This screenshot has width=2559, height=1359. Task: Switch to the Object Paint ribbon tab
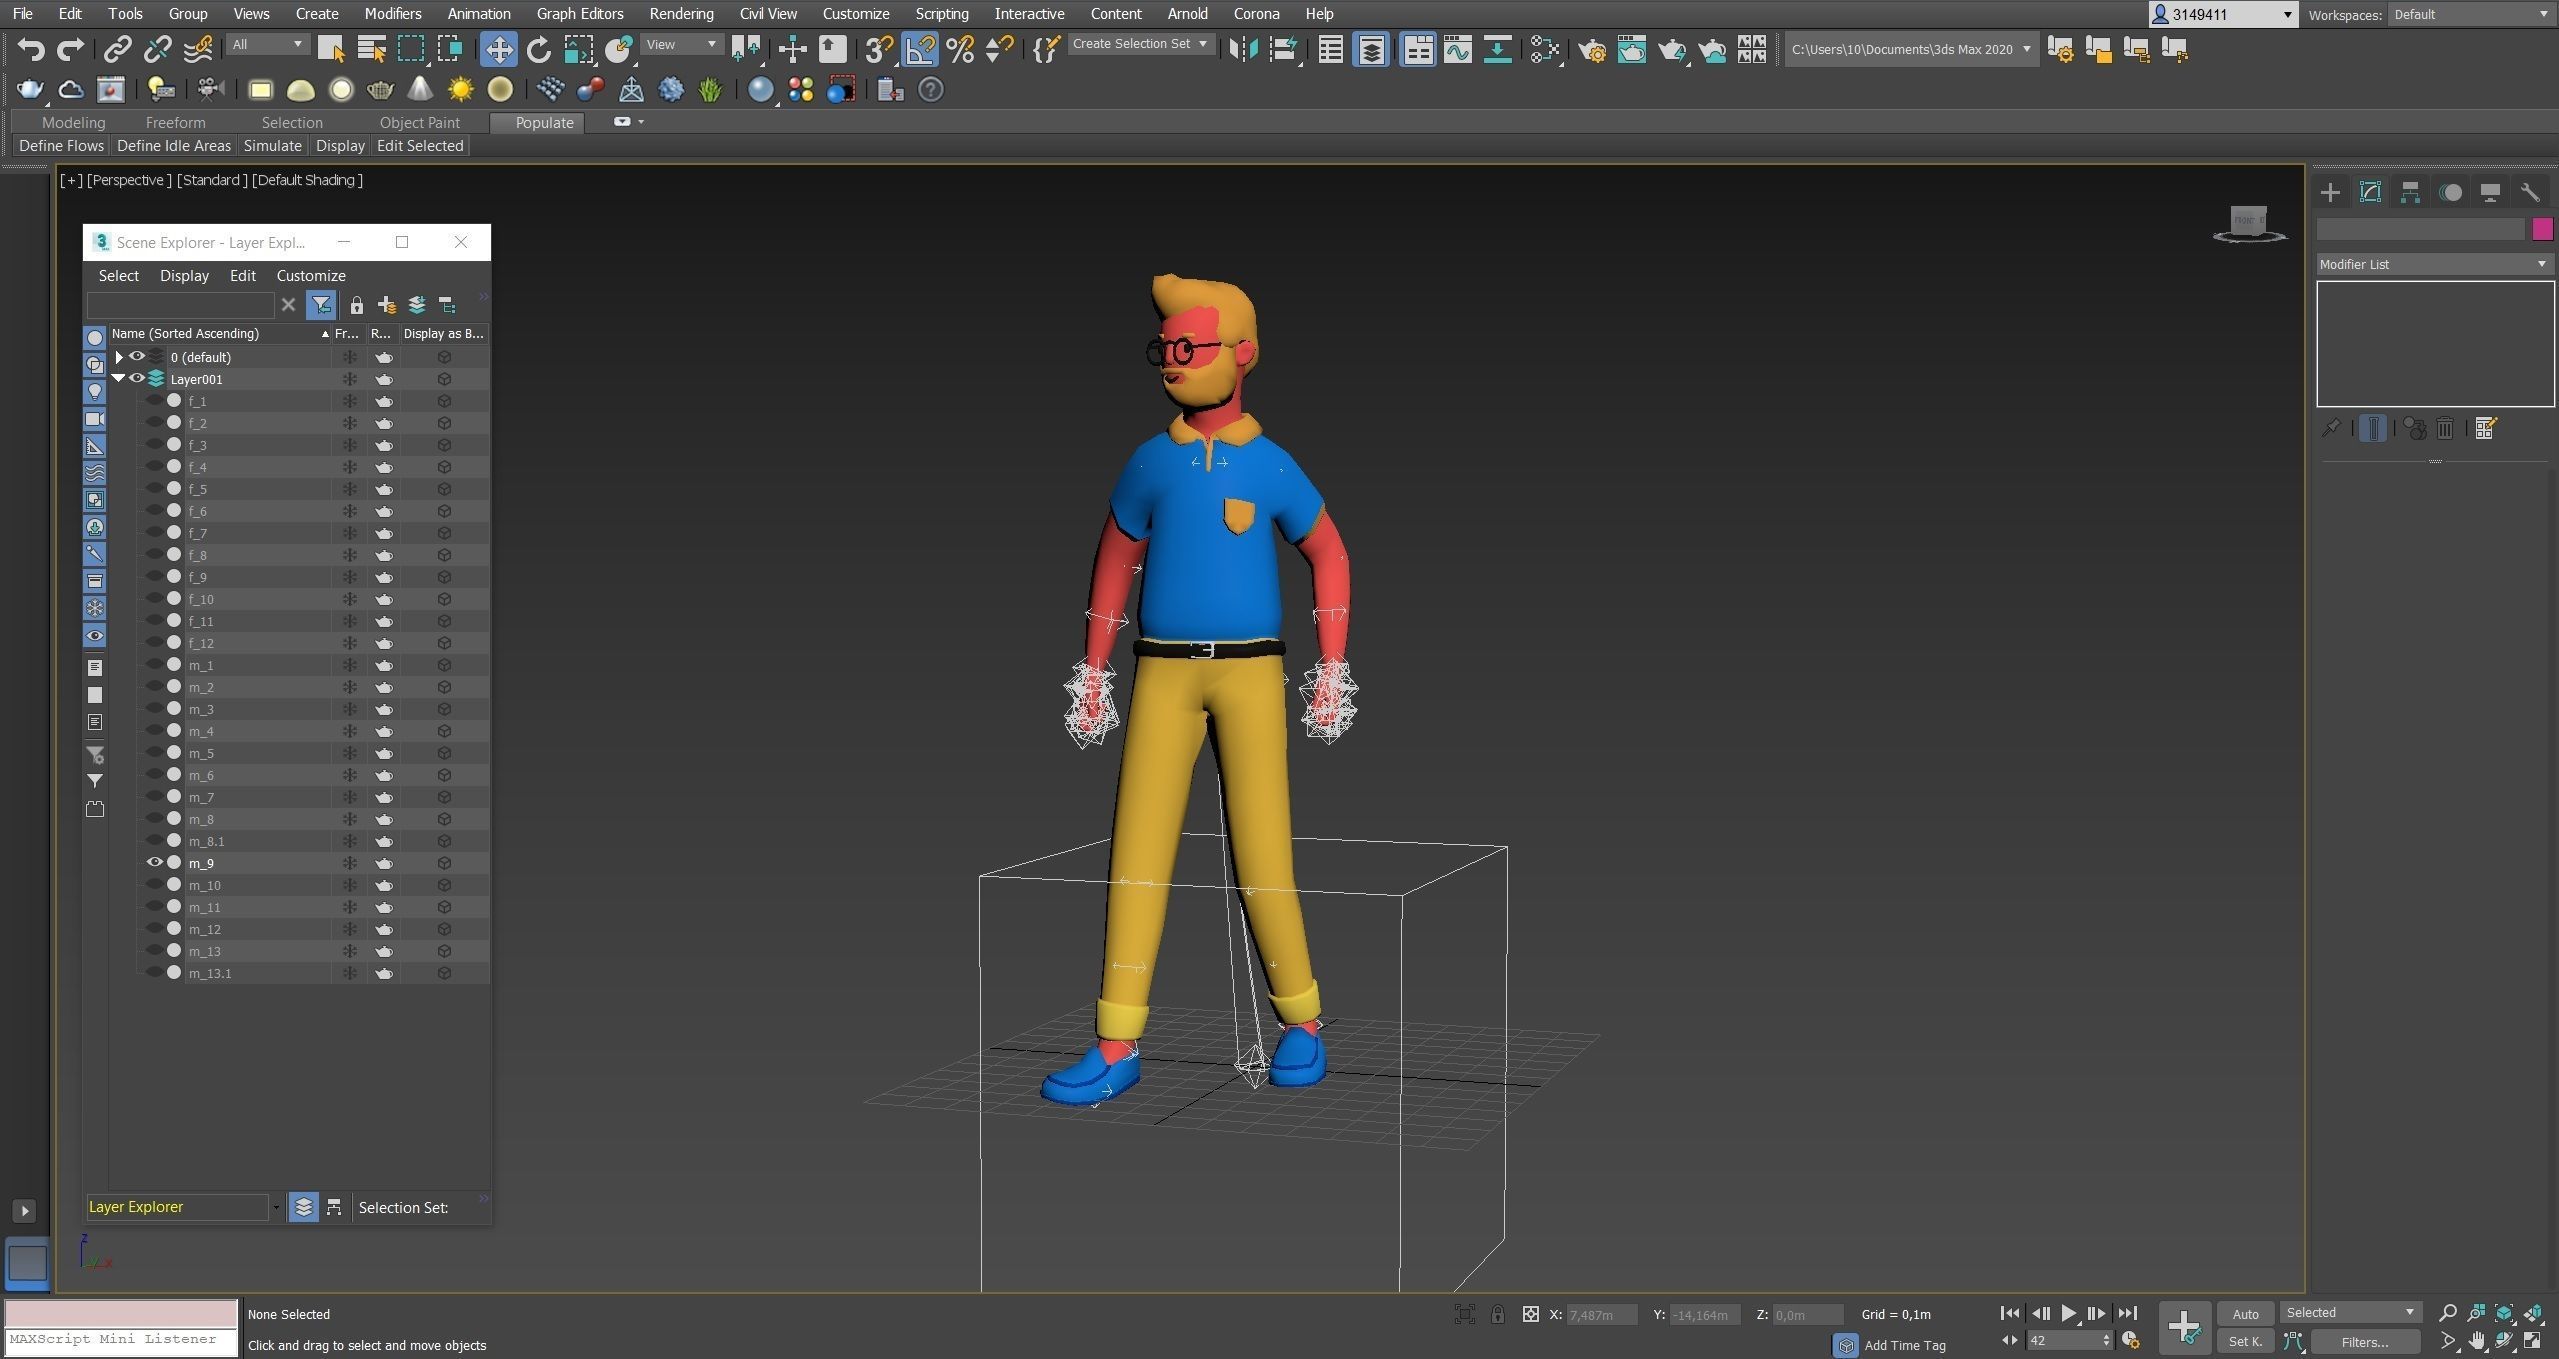tap(419, 122)
